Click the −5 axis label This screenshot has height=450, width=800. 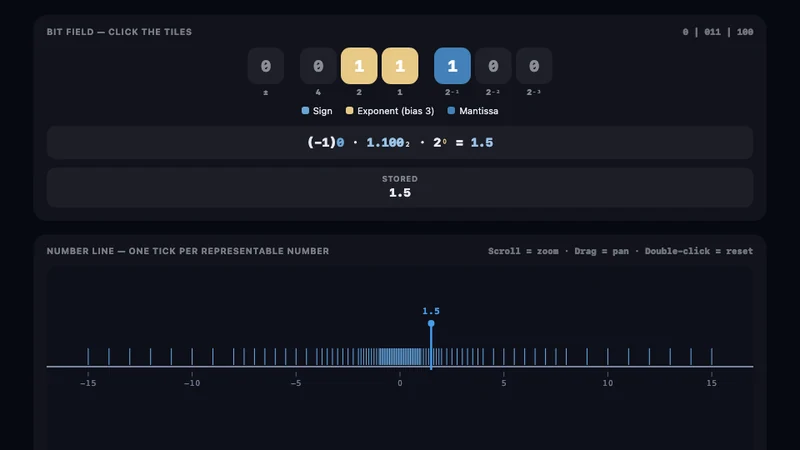296,383
